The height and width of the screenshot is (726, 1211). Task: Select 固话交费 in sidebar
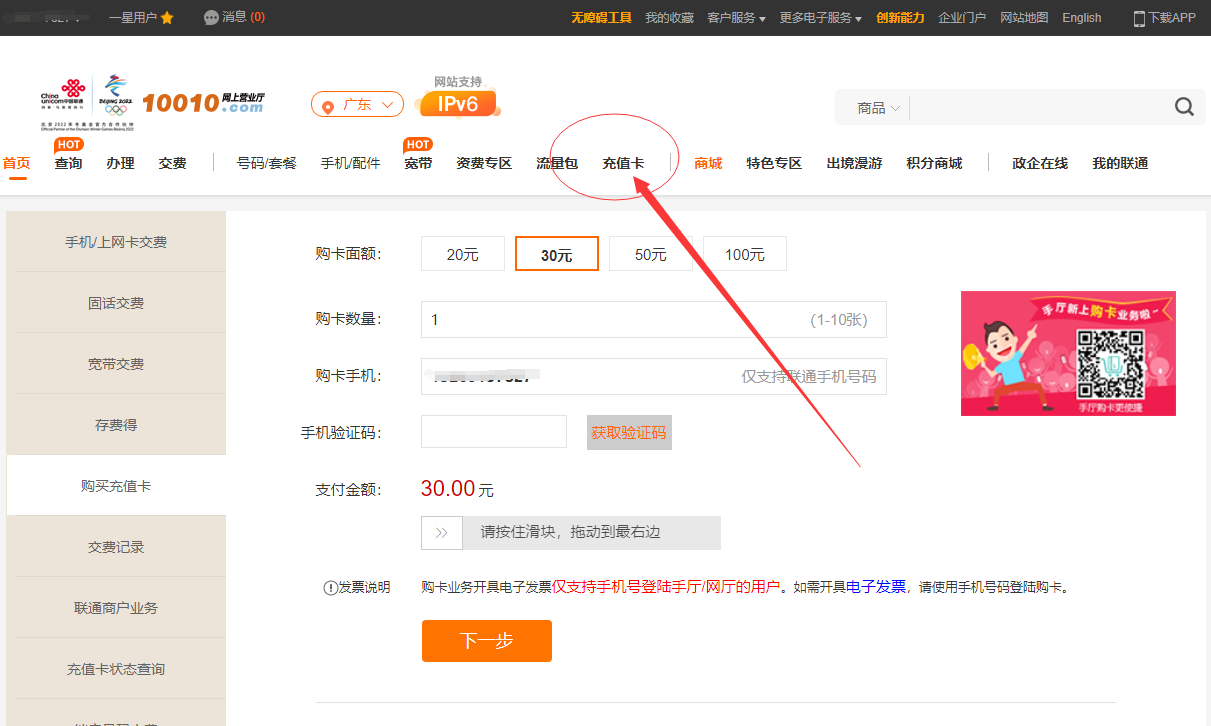point(116,303)
